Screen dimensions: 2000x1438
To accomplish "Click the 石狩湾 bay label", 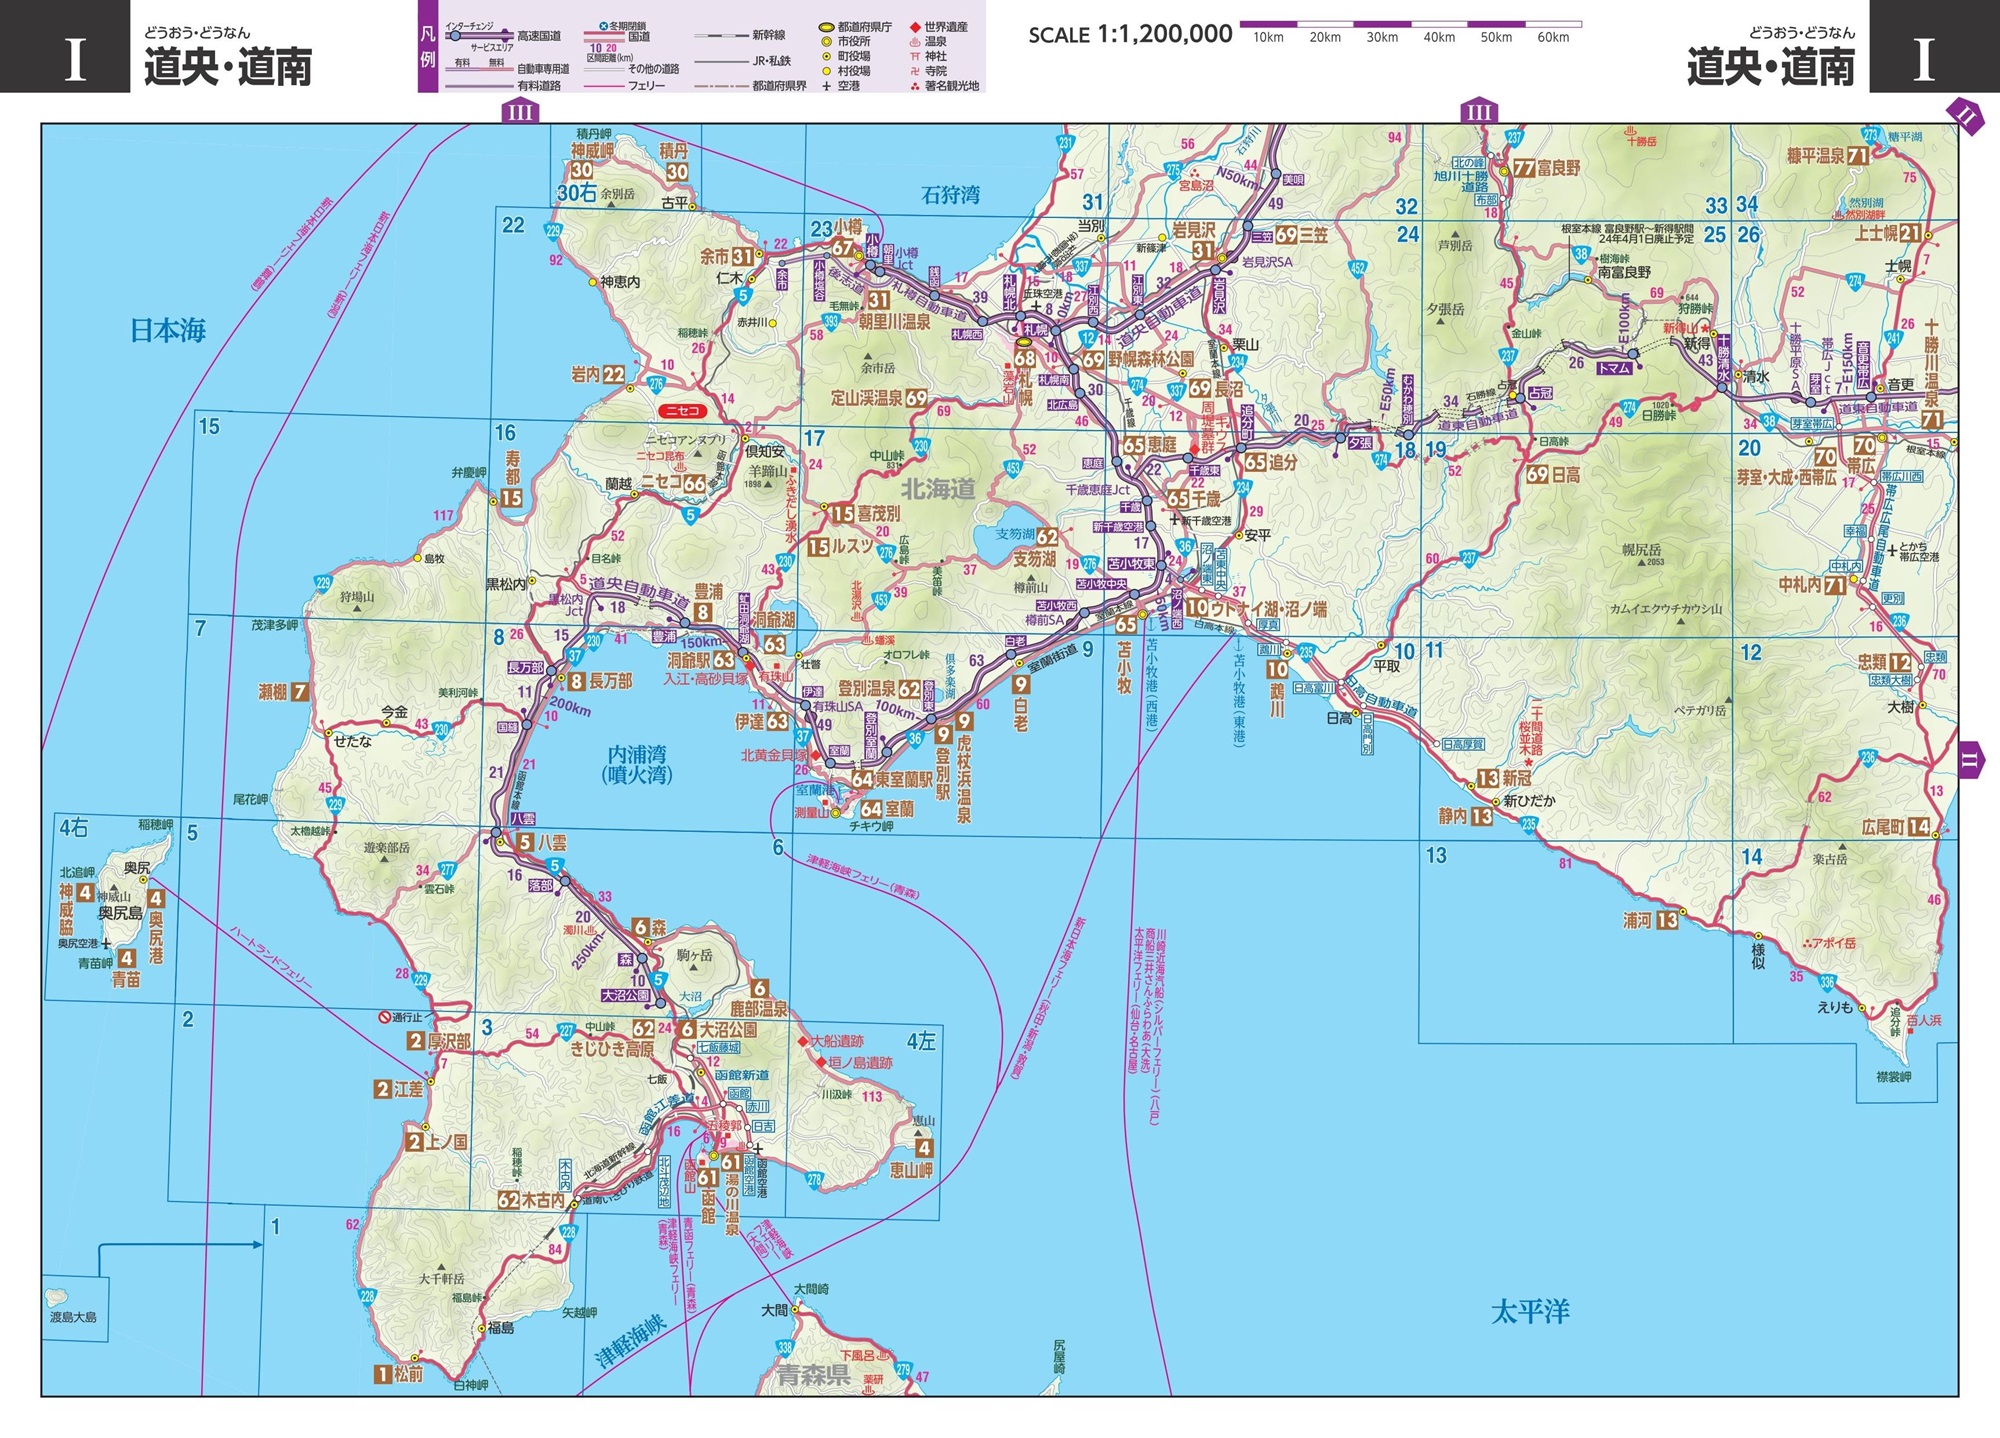I will (x=950, y=194).
